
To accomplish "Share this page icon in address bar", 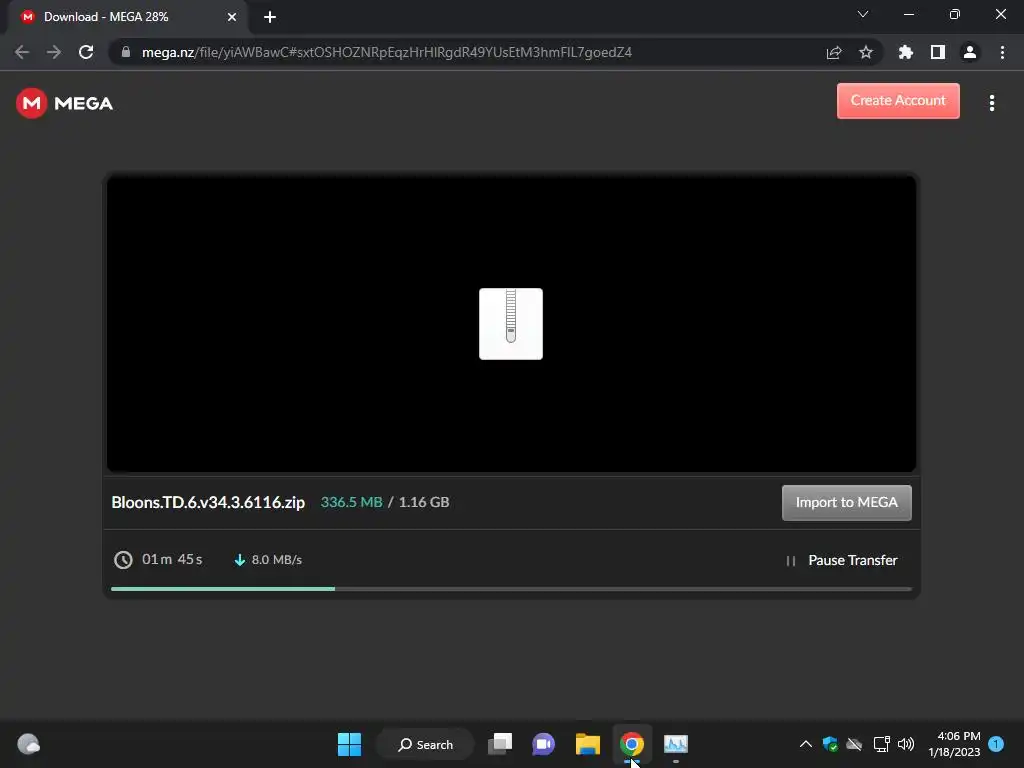I will (834, 52).
